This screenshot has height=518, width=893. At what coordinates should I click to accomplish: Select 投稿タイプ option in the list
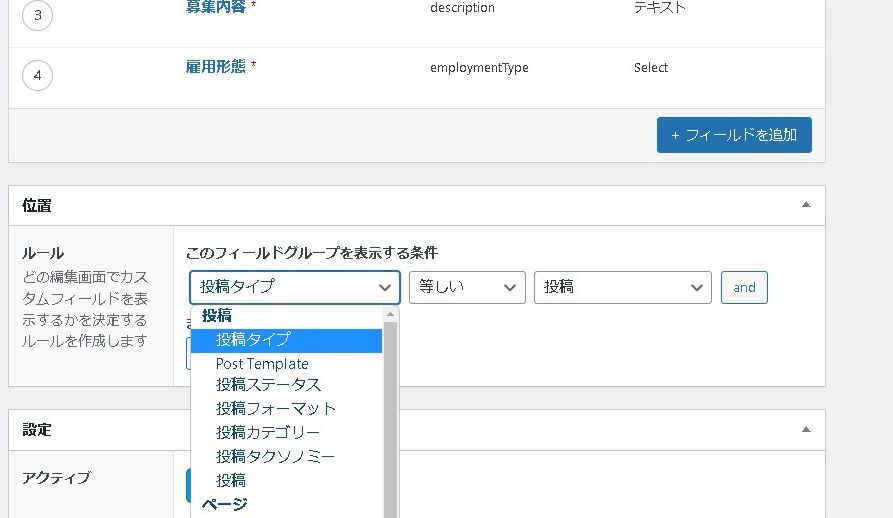point(253,340)
